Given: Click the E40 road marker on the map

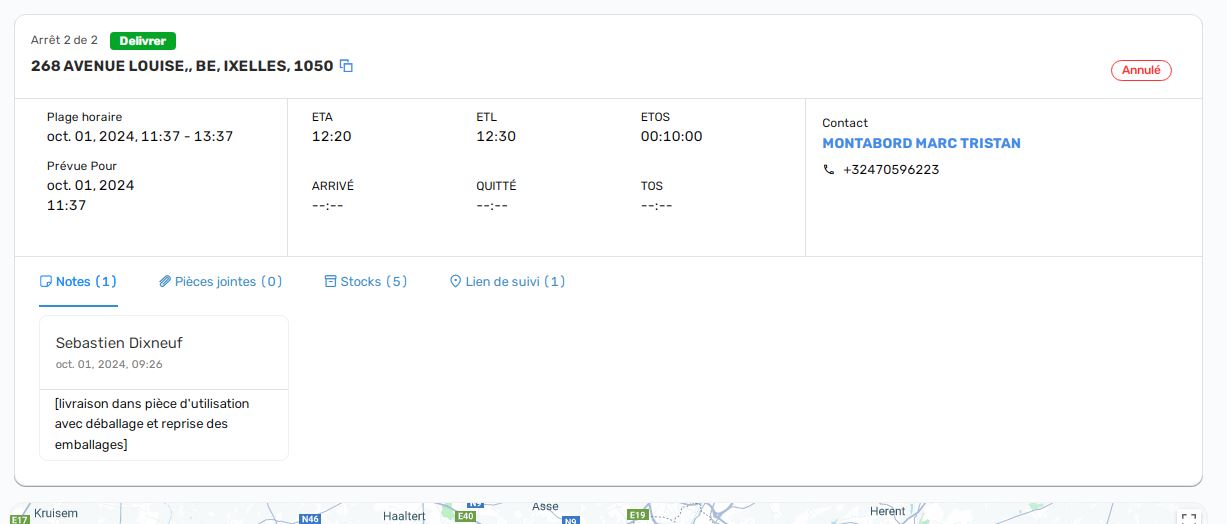Looking at the screenshot, I should [465, 516].
